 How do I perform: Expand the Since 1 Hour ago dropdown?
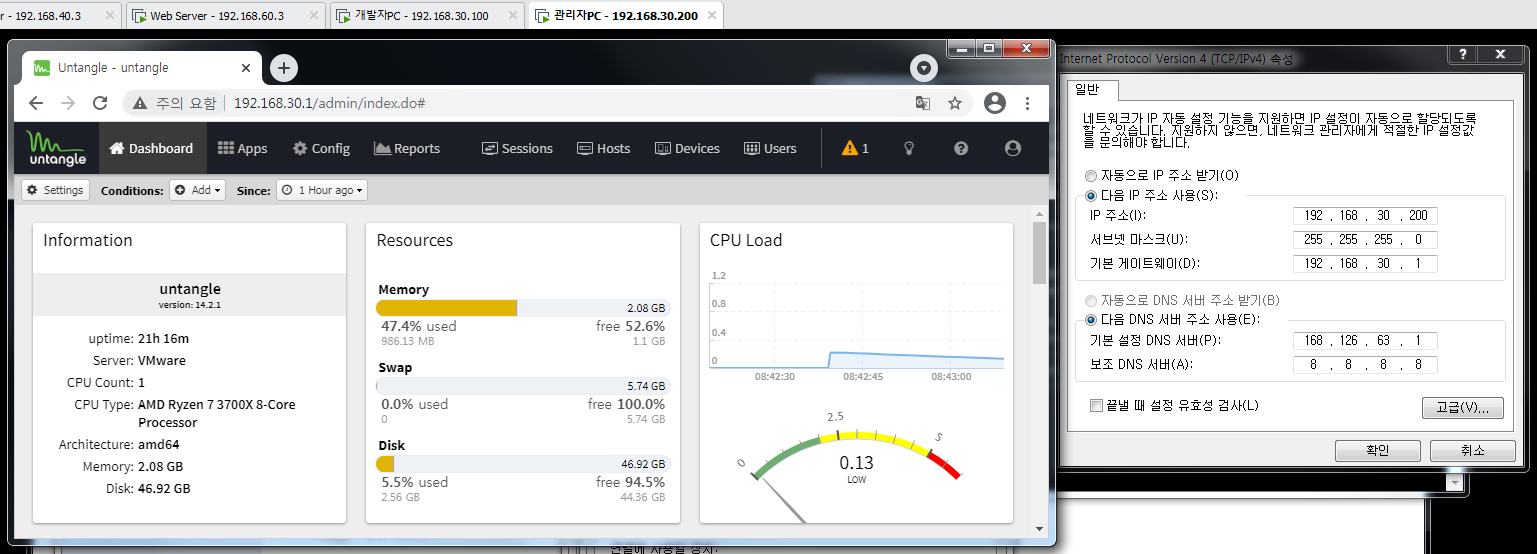point(322,190)
